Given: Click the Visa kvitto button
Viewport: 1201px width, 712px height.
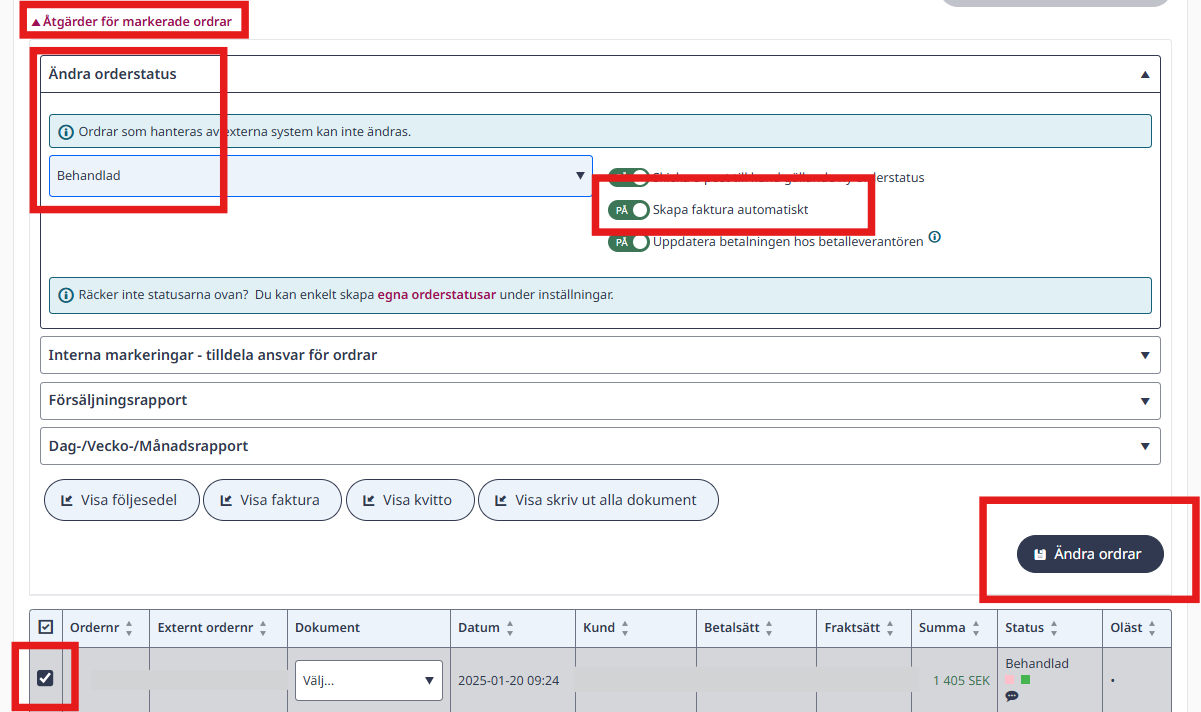Looking at the screenshot, I should (410, 500).
